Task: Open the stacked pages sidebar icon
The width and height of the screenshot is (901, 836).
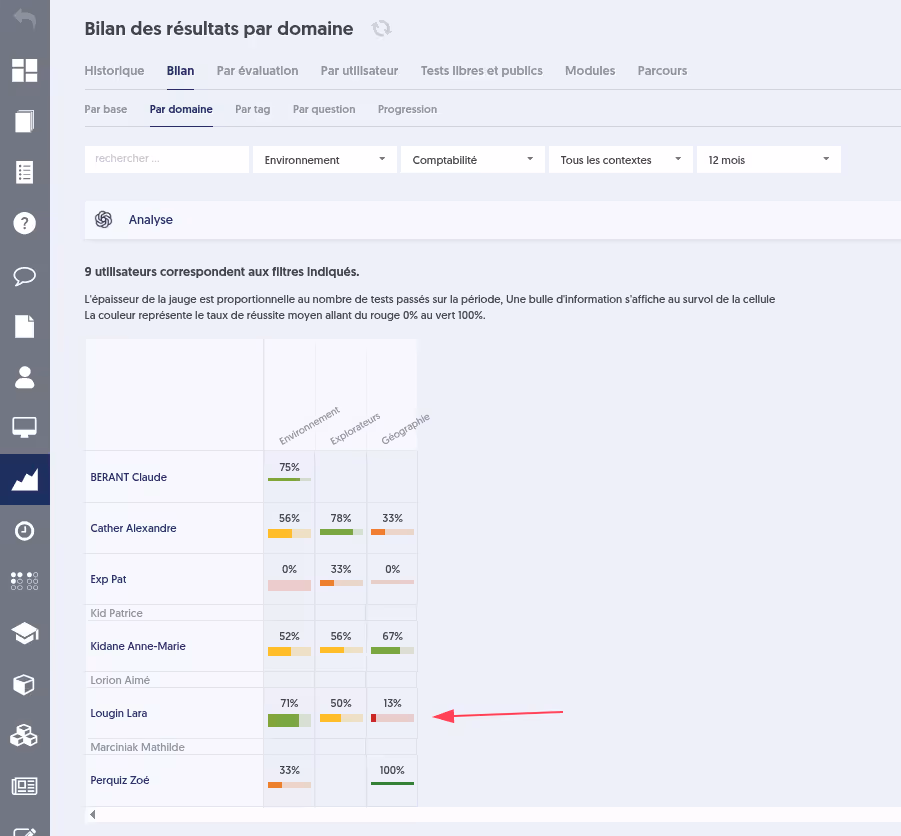Action: pos(25,121)
